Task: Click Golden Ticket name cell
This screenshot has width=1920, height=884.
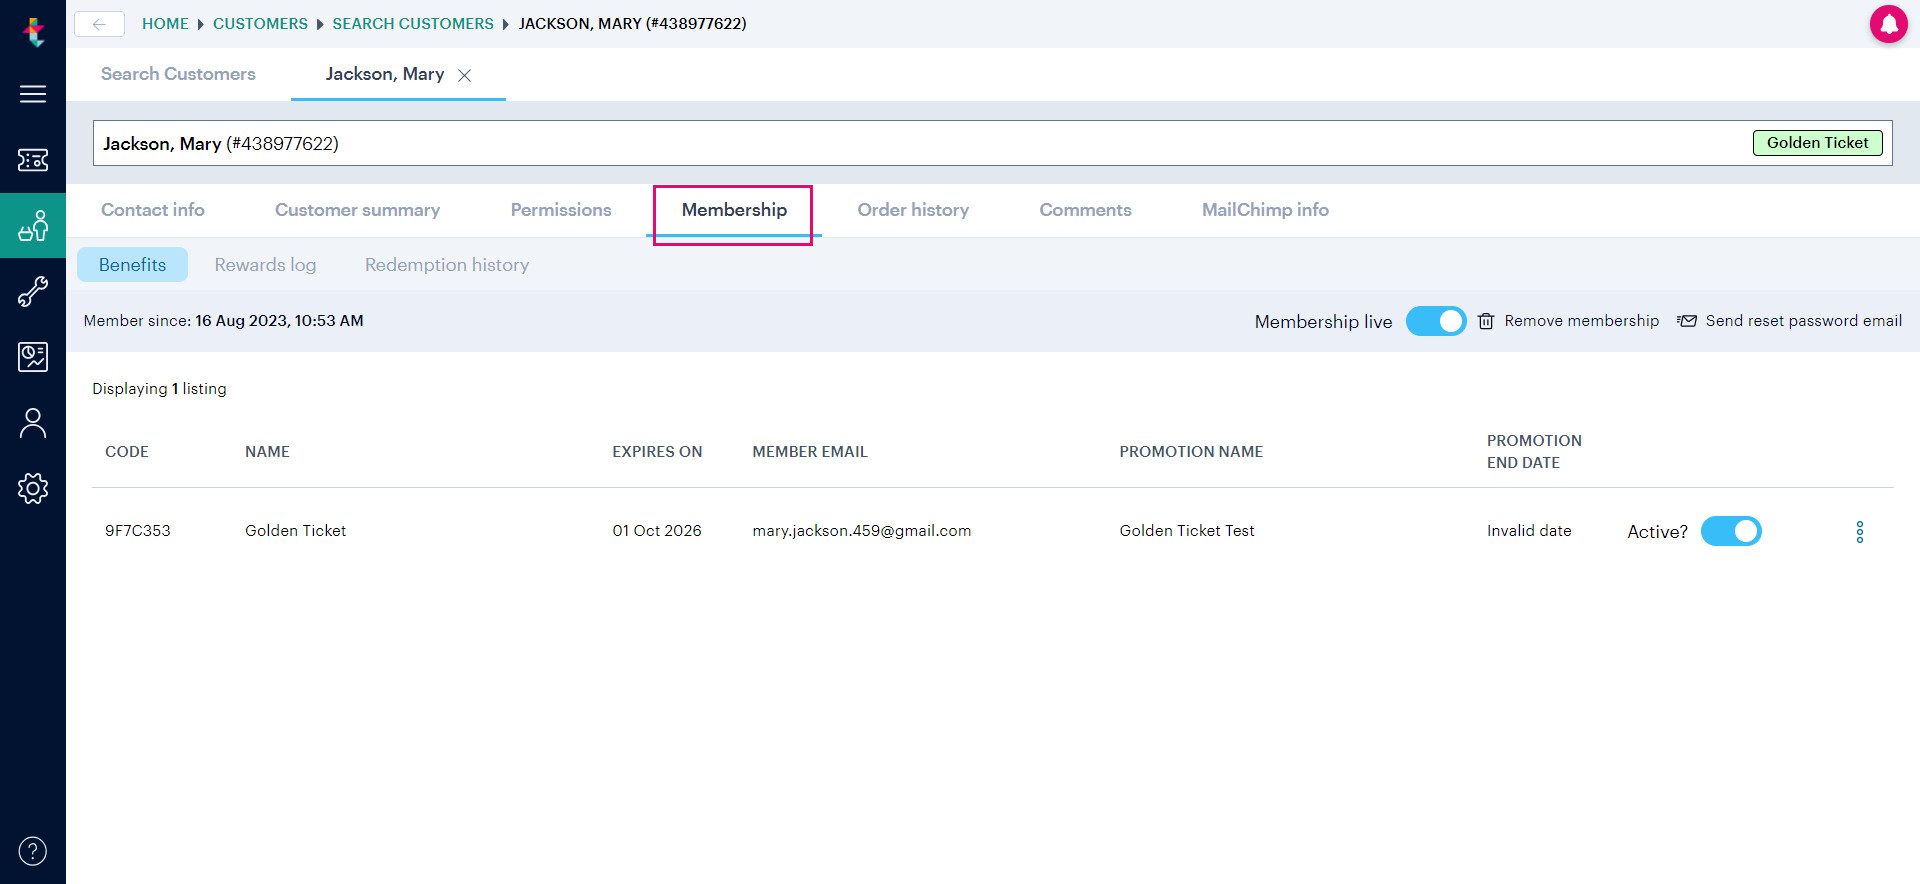Action: click(x=295, y=531)
